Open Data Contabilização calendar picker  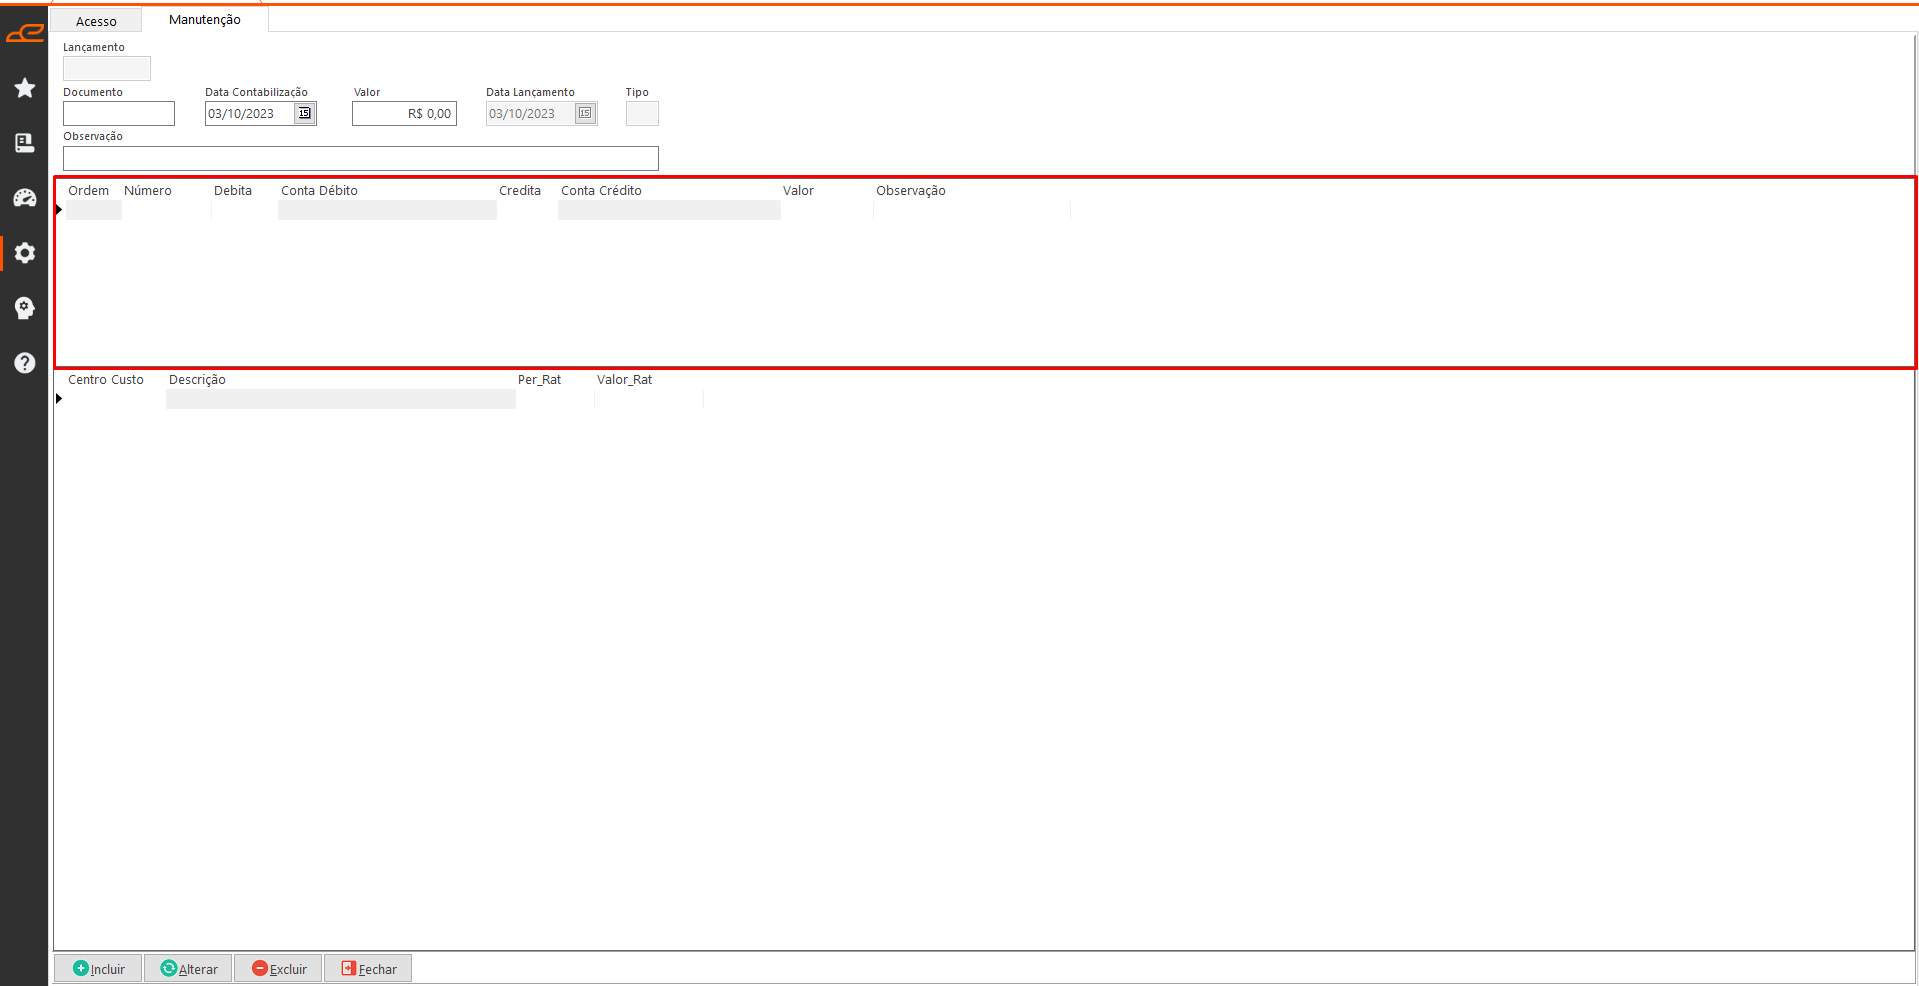point(305,113)
